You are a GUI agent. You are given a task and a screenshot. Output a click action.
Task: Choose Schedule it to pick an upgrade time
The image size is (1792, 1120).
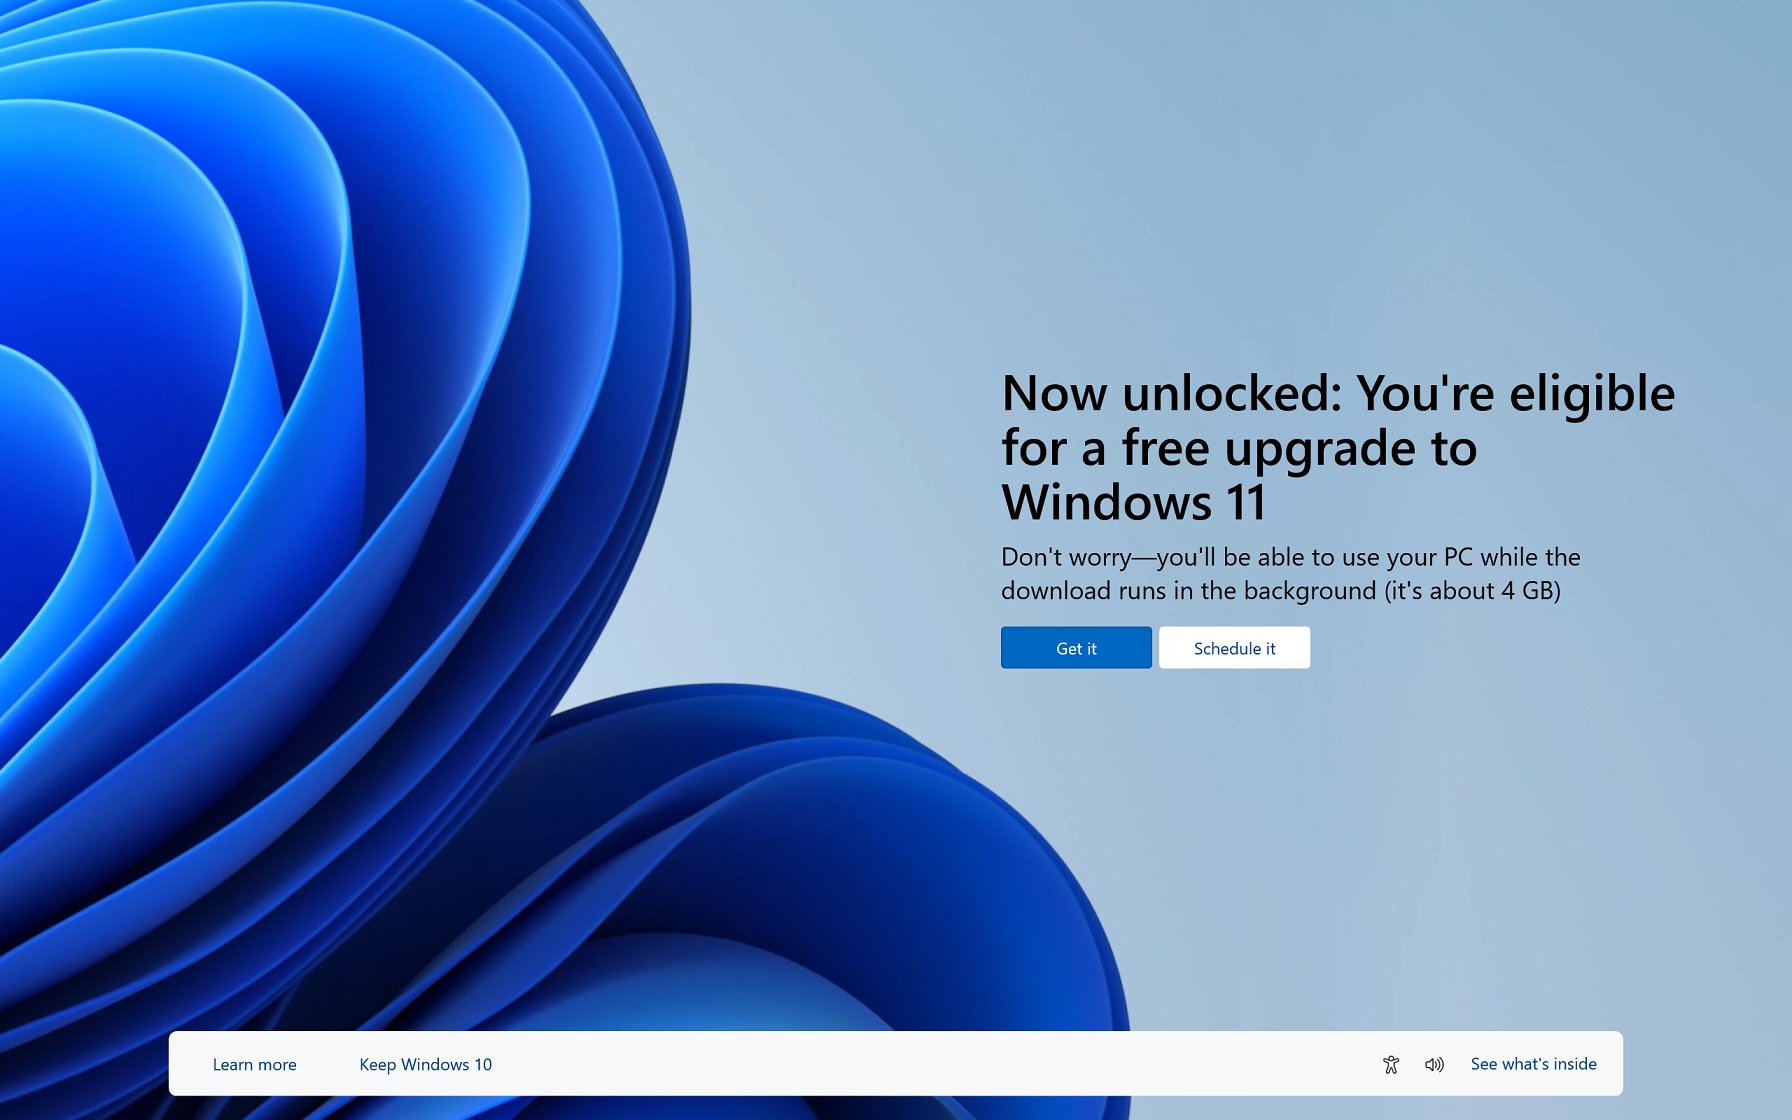(1234, 648)
